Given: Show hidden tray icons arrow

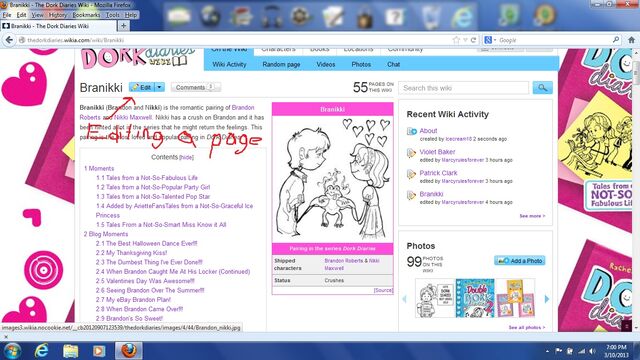Looking at the screenshot, I should pos(547,351).
